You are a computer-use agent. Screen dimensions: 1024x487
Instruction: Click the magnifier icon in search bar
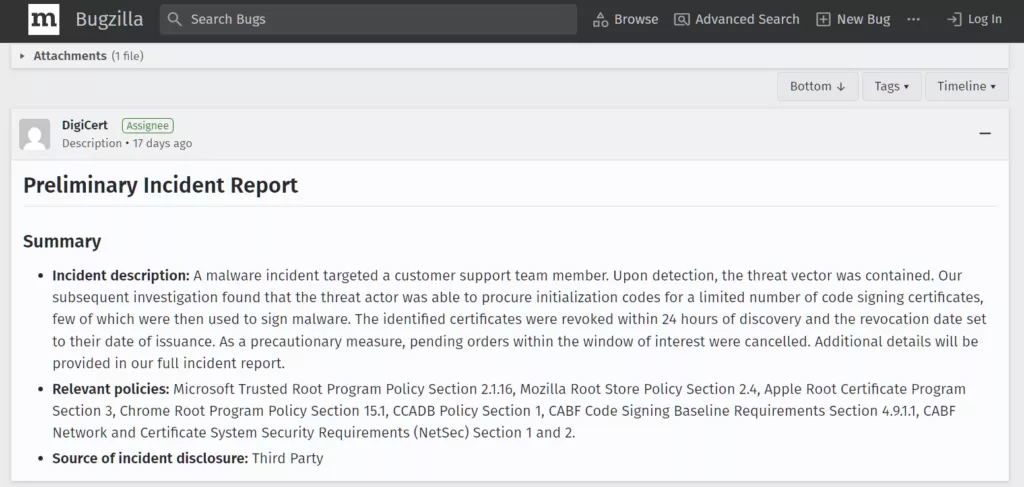[174, 20]
